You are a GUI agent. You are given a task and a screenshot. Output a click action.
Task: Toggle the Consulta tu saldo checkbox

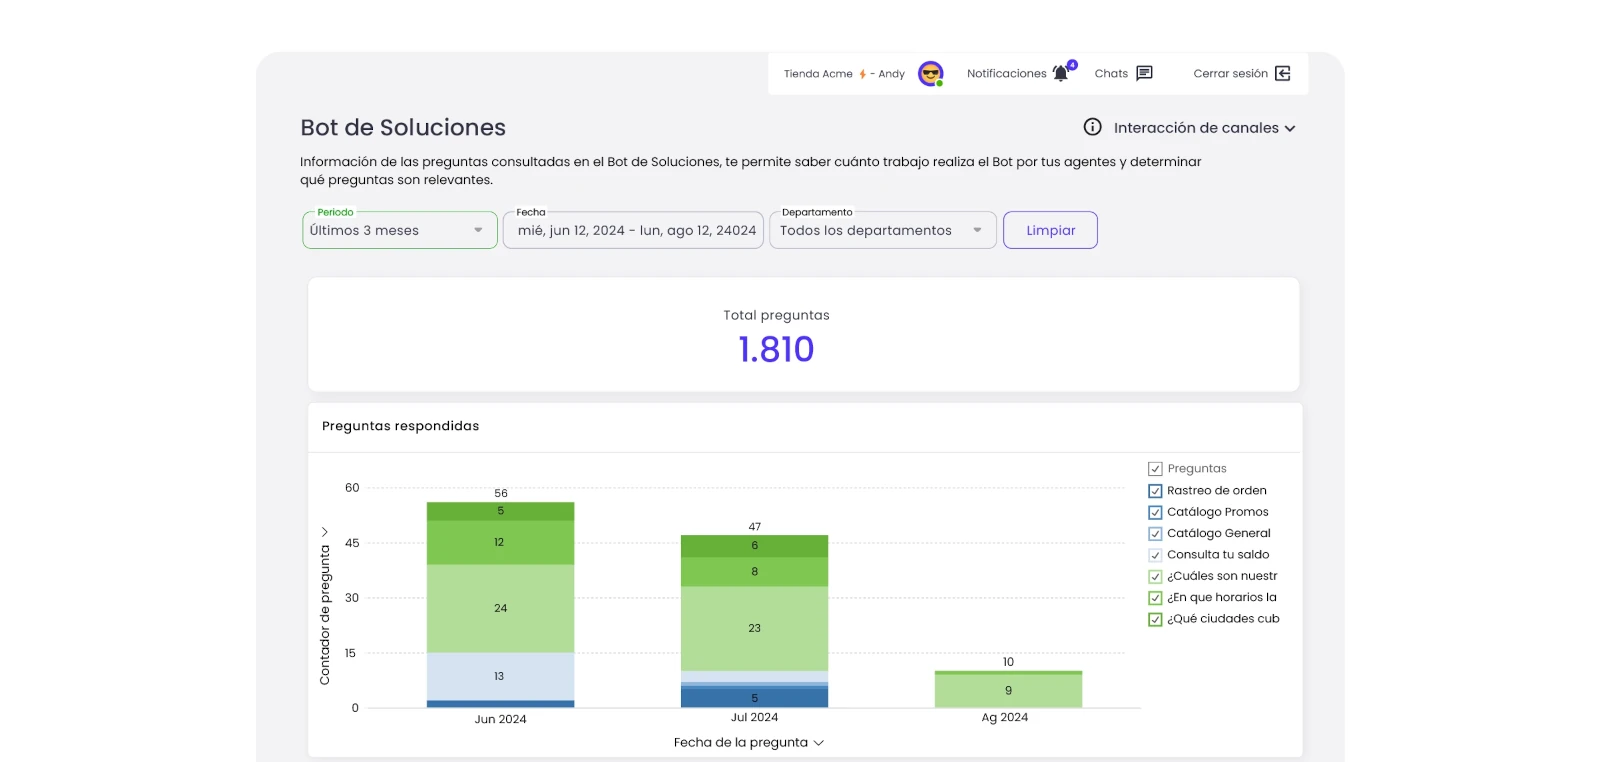pos(1155,555)
